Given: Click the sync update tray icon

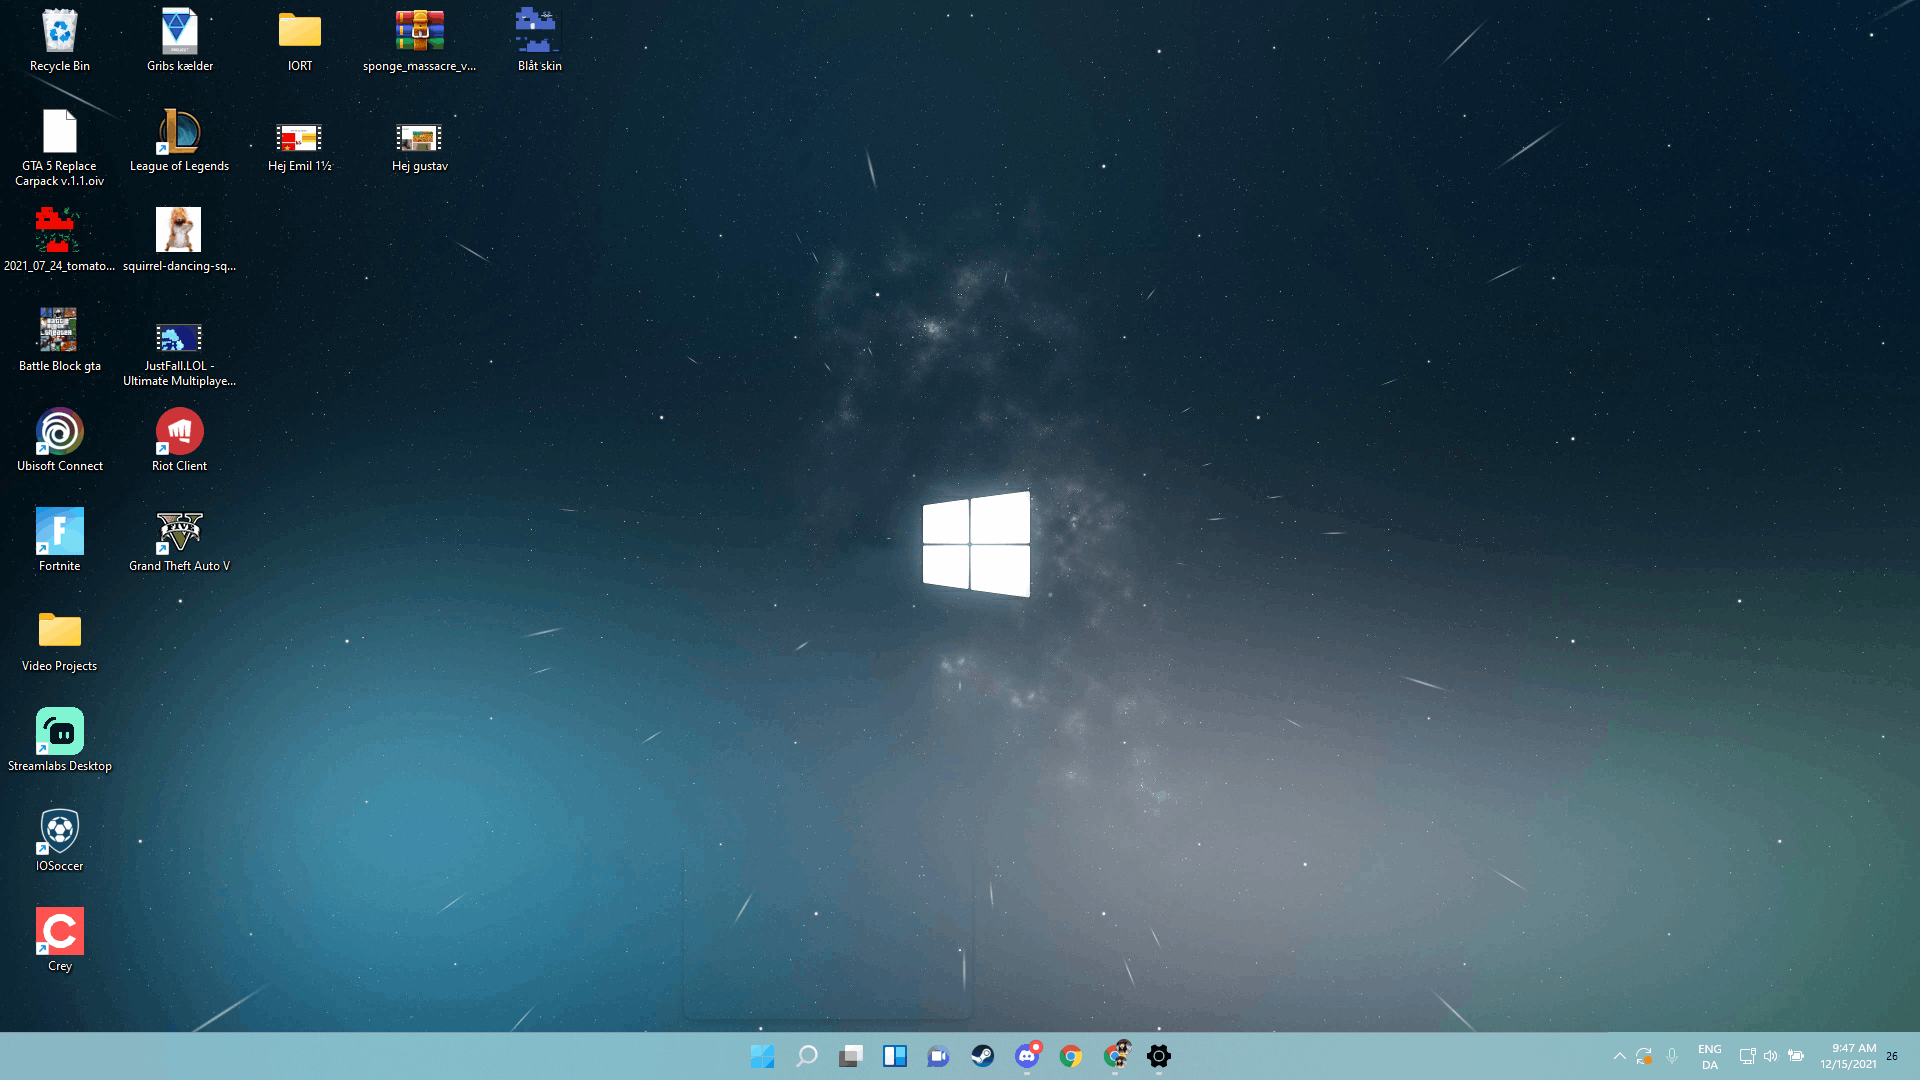Looking at the screenshot, I should (1644, 1056).
